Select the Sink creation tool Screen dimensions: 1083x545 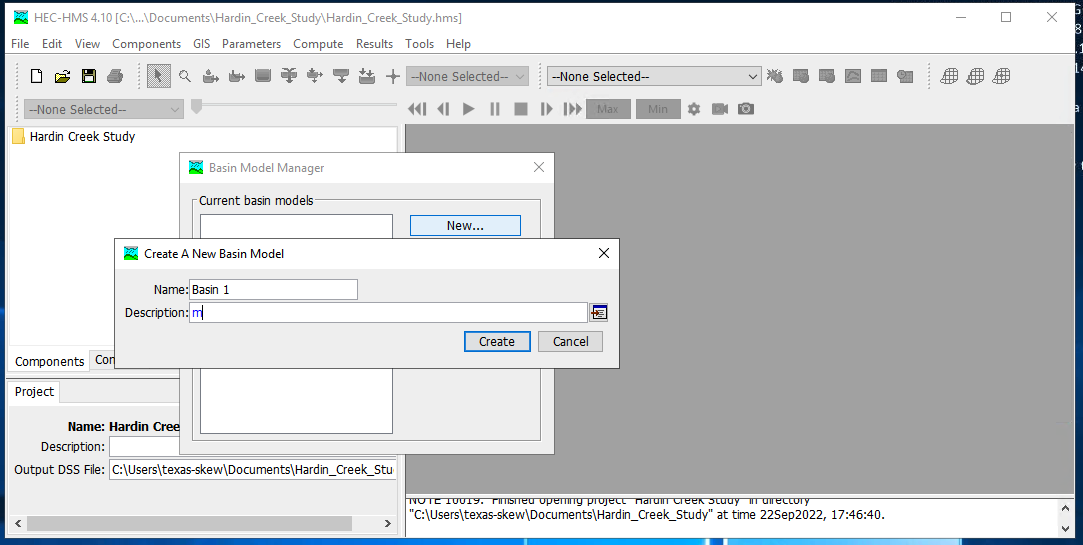[367, 77]
